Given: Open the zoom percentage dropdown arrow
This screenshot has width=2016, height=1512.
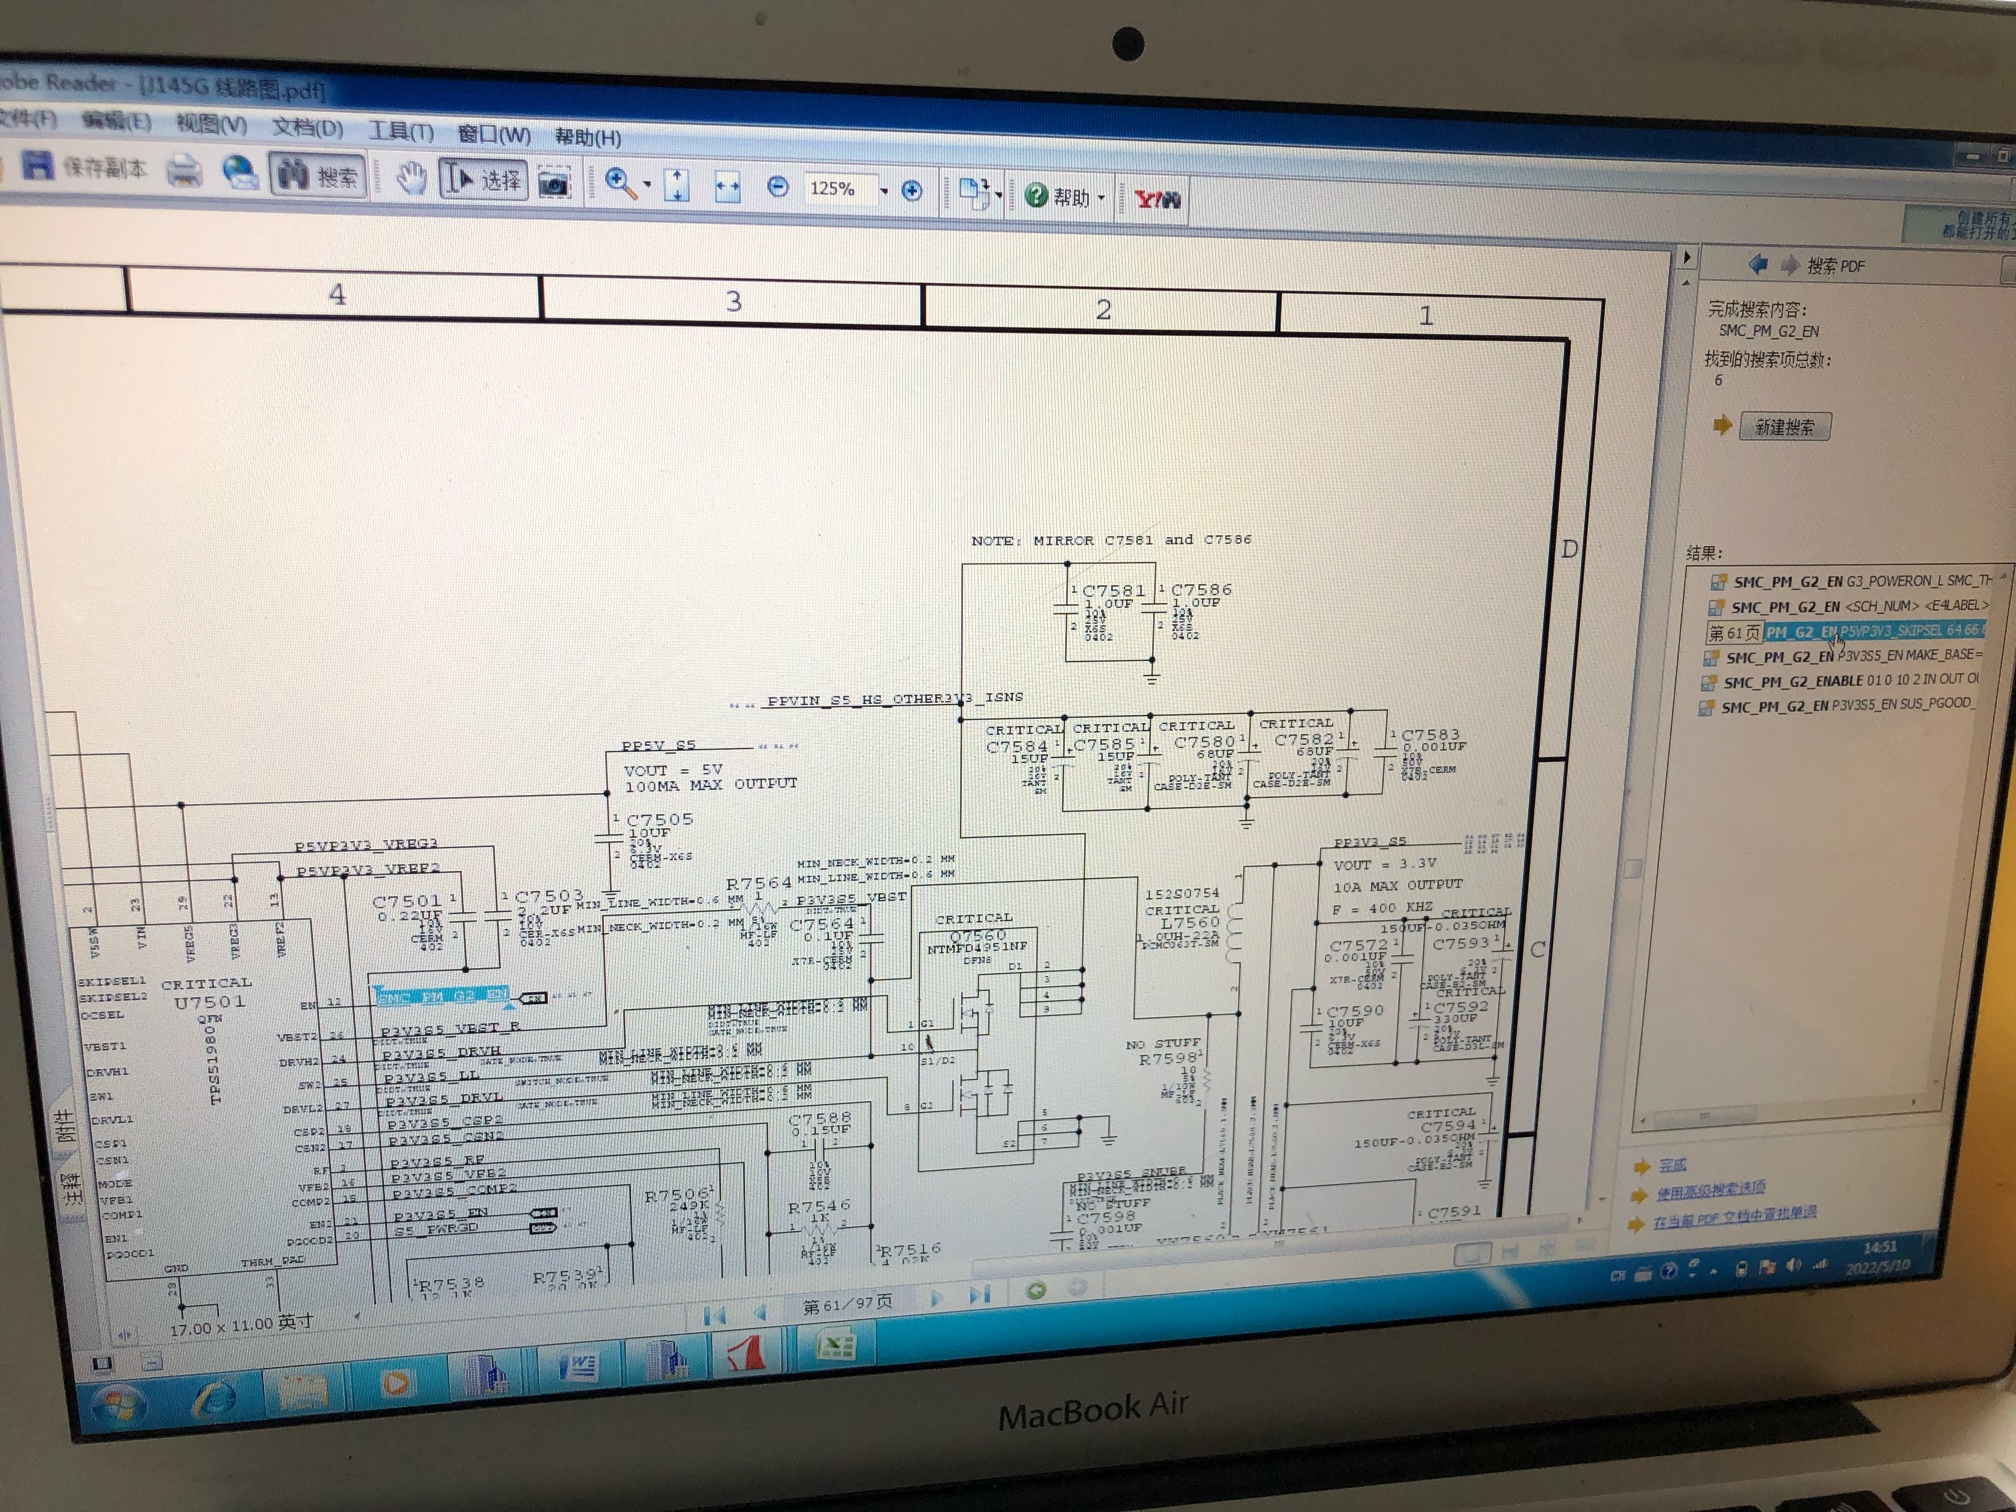Looking at the screenshot, I should 884,190.
